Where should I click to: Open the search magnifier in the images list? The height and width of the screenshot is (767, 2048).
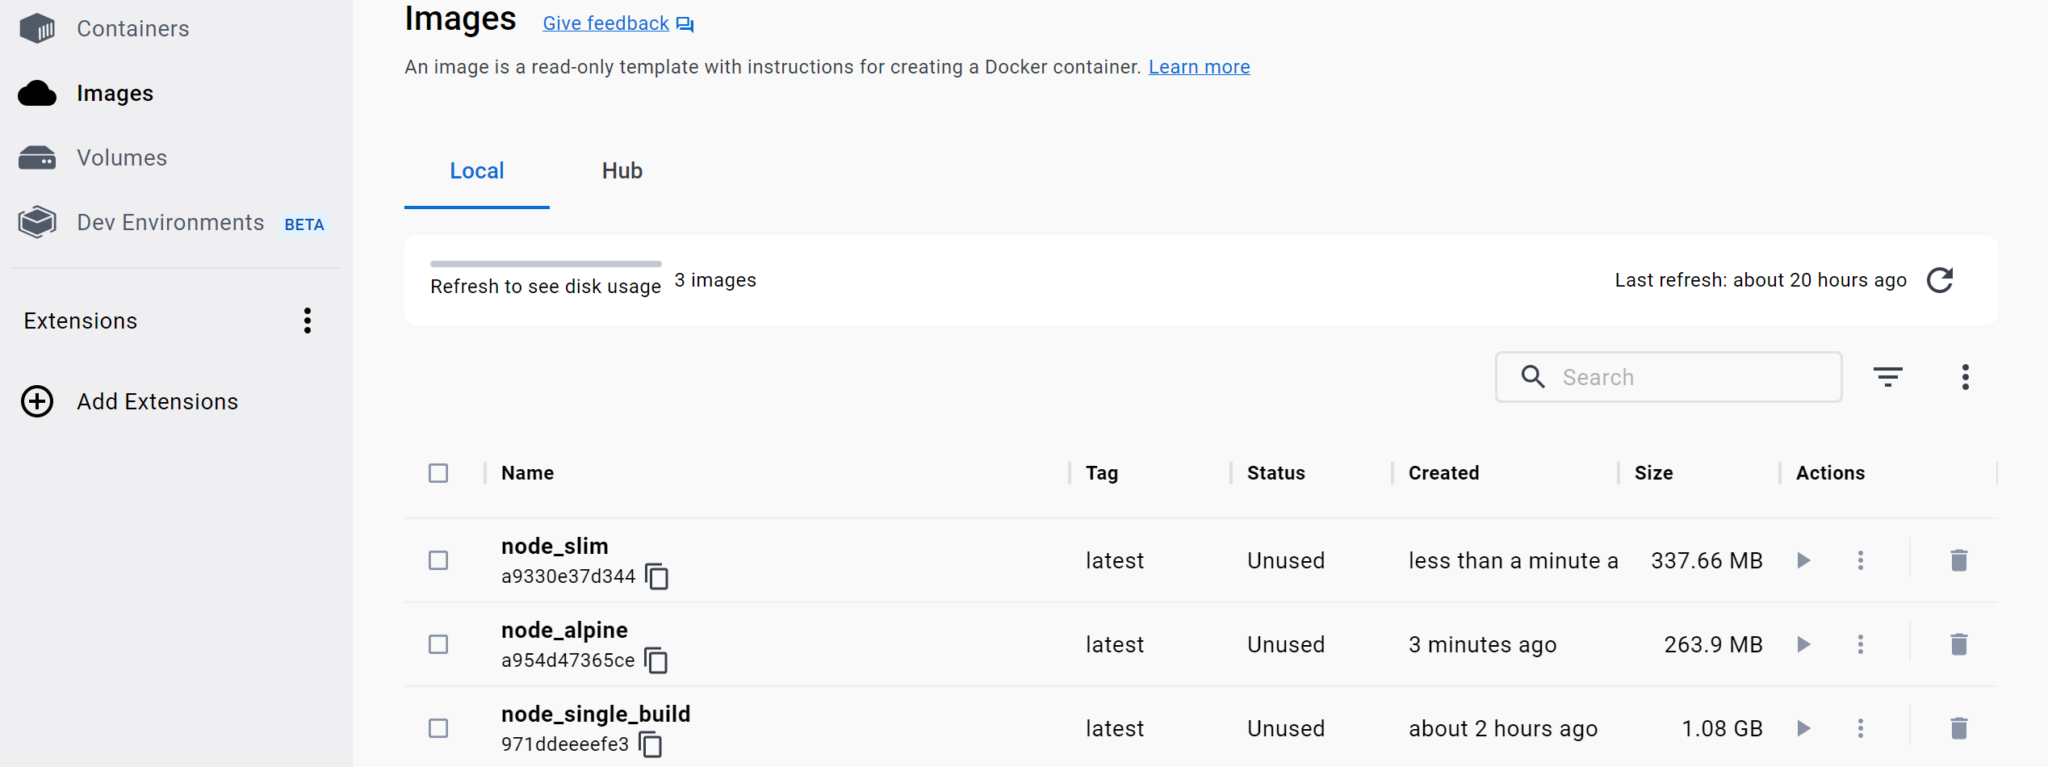pyautogui.click(x=1533, y=377)
